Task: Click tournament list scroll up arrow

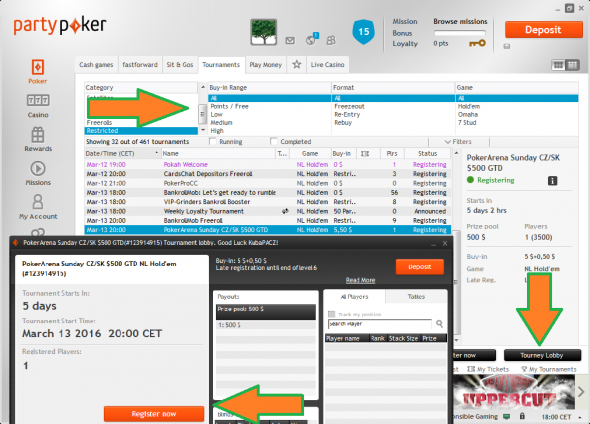Action: pos(456,153)
